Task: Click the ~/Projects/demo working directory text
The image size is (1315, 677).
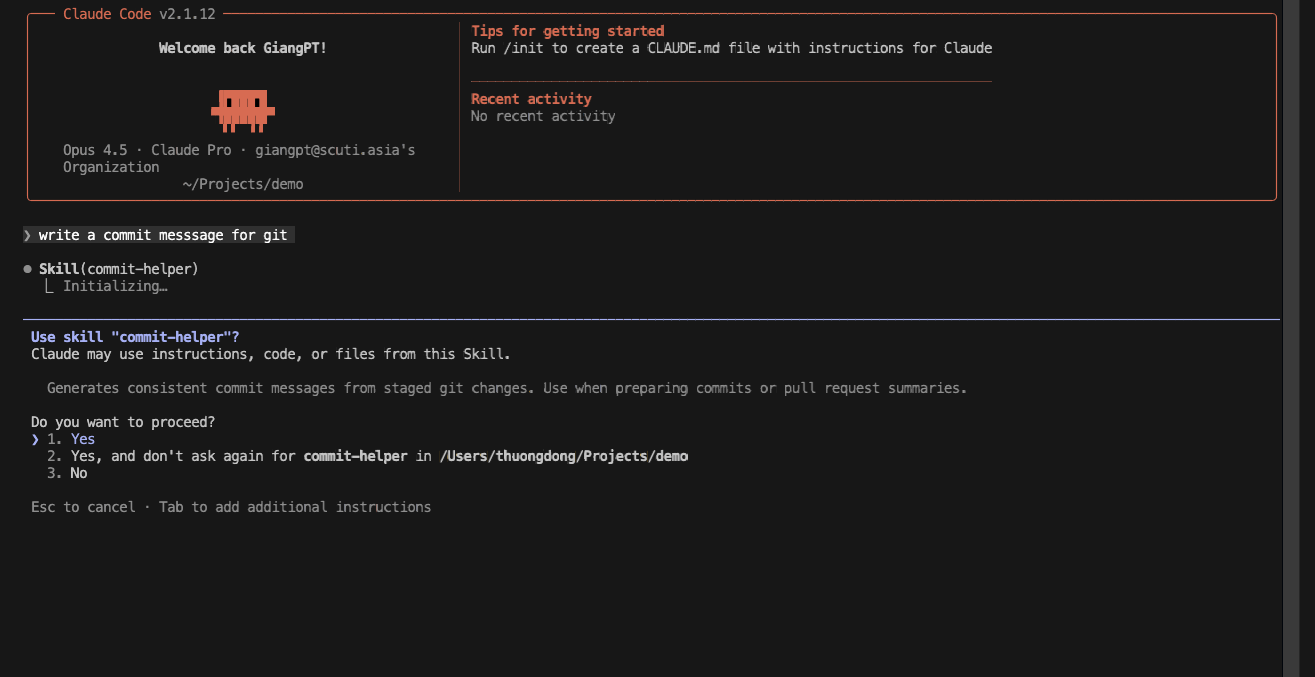Action: (242, 184)
